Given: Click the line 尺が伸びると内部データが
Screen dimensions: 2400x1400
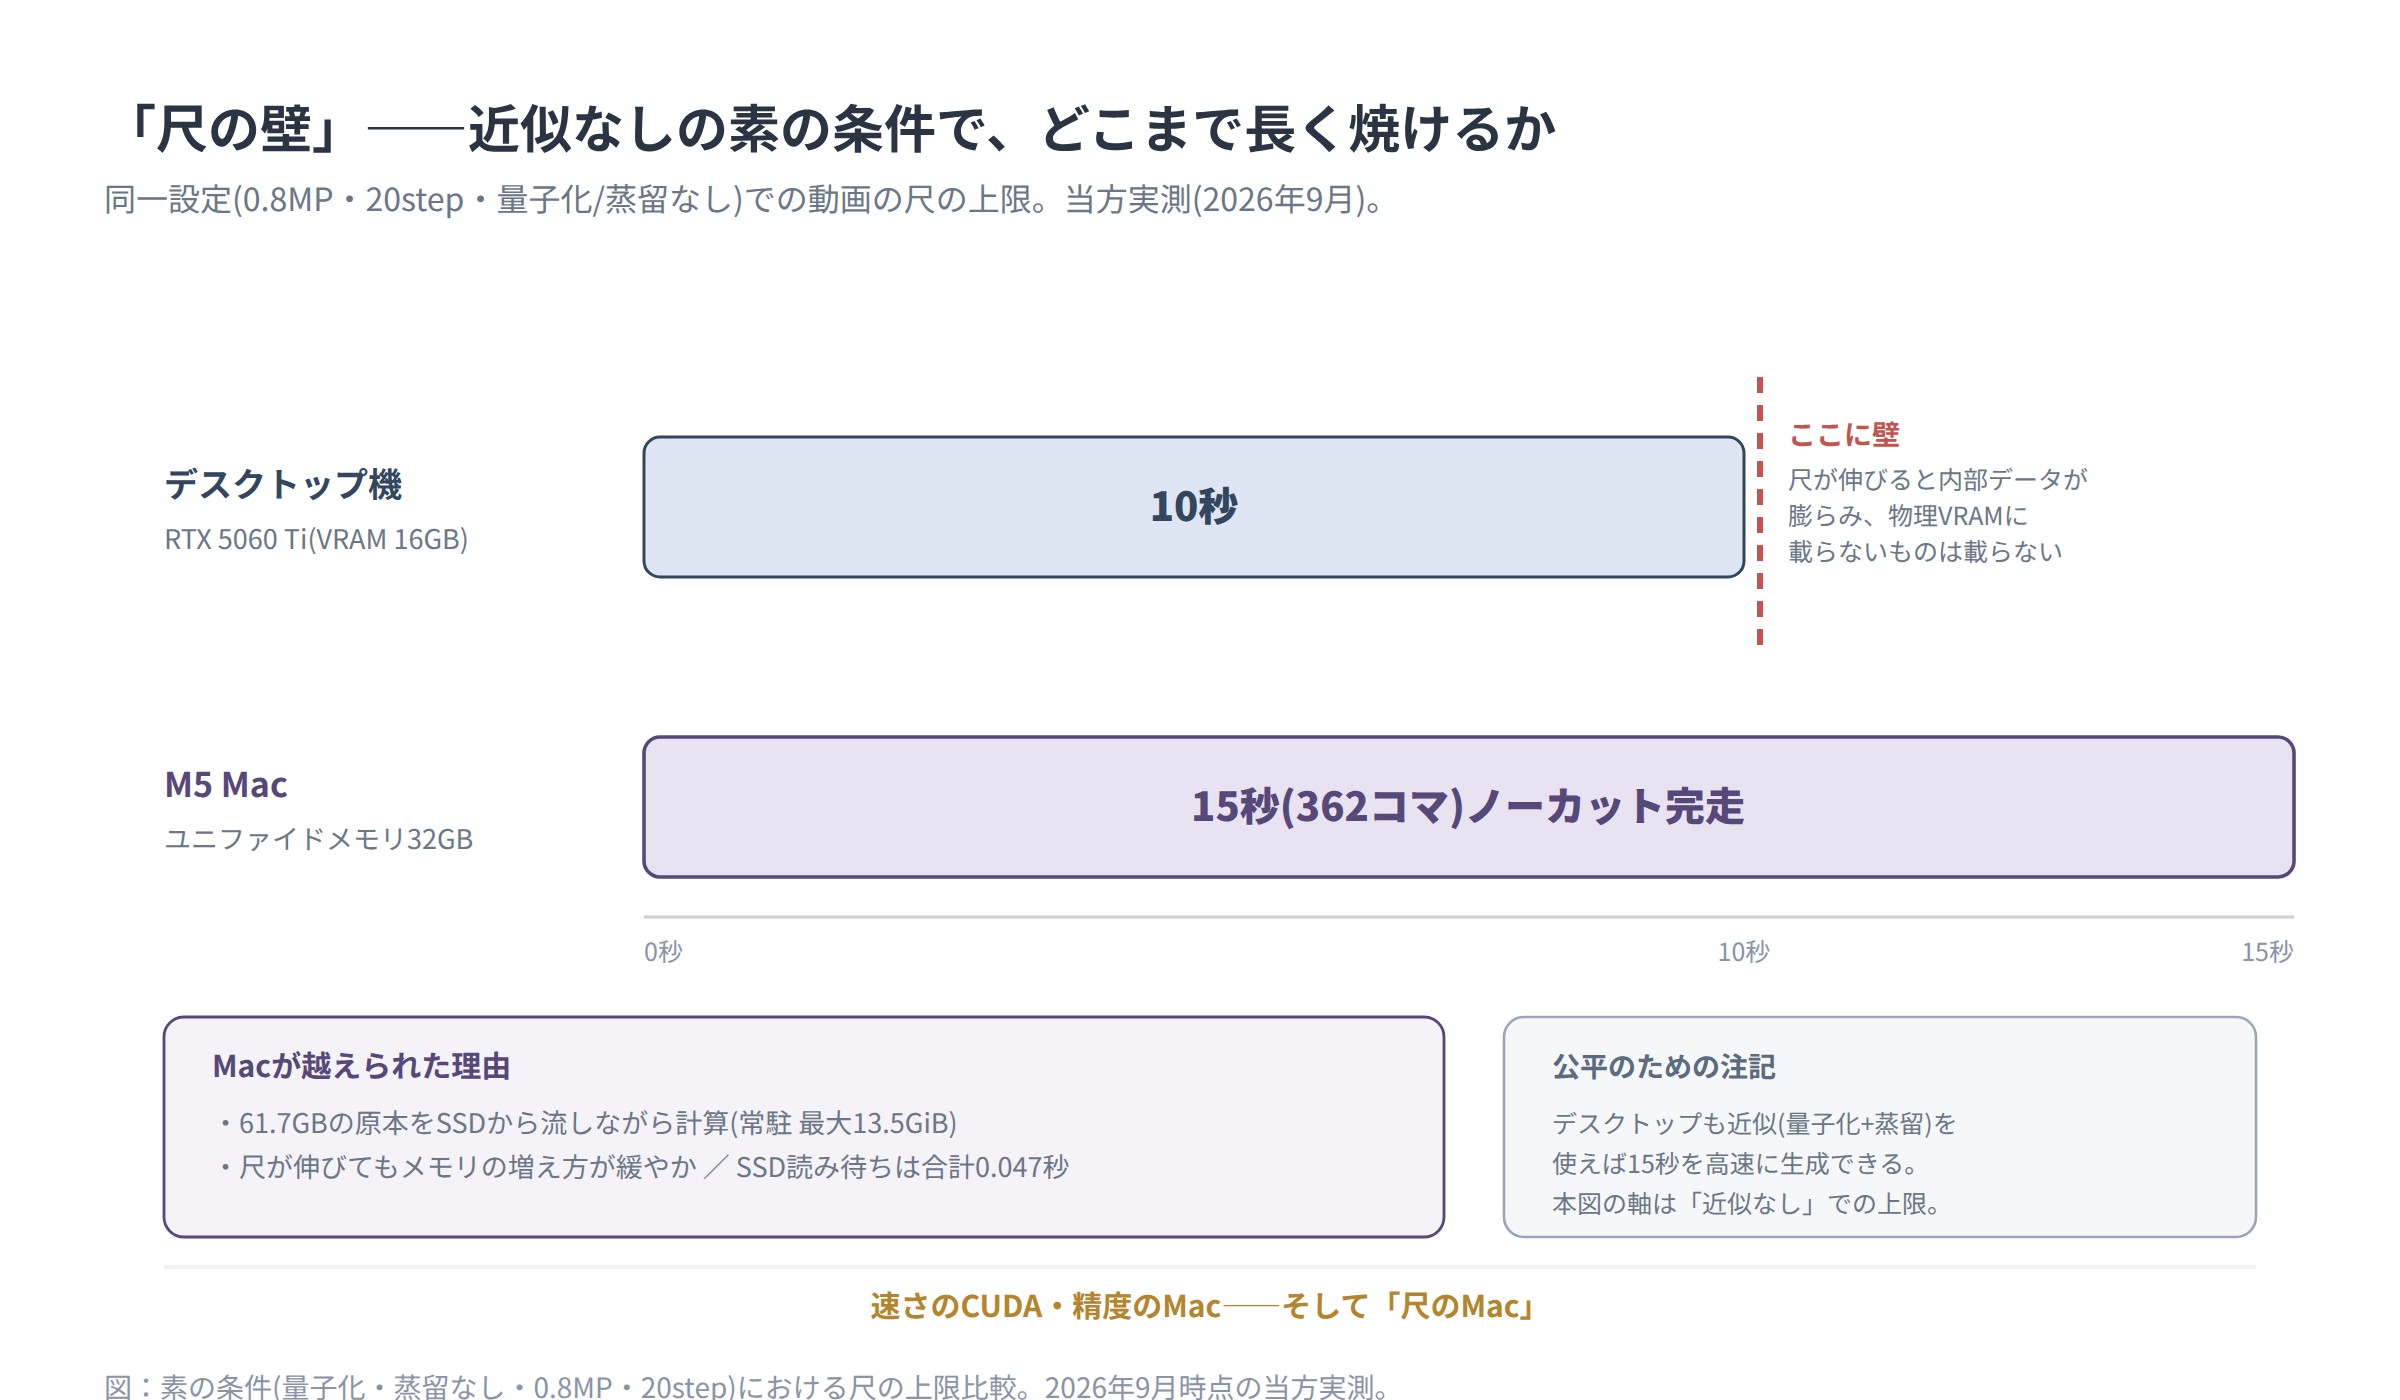Looking at the screenshot, I should 1937,480.
